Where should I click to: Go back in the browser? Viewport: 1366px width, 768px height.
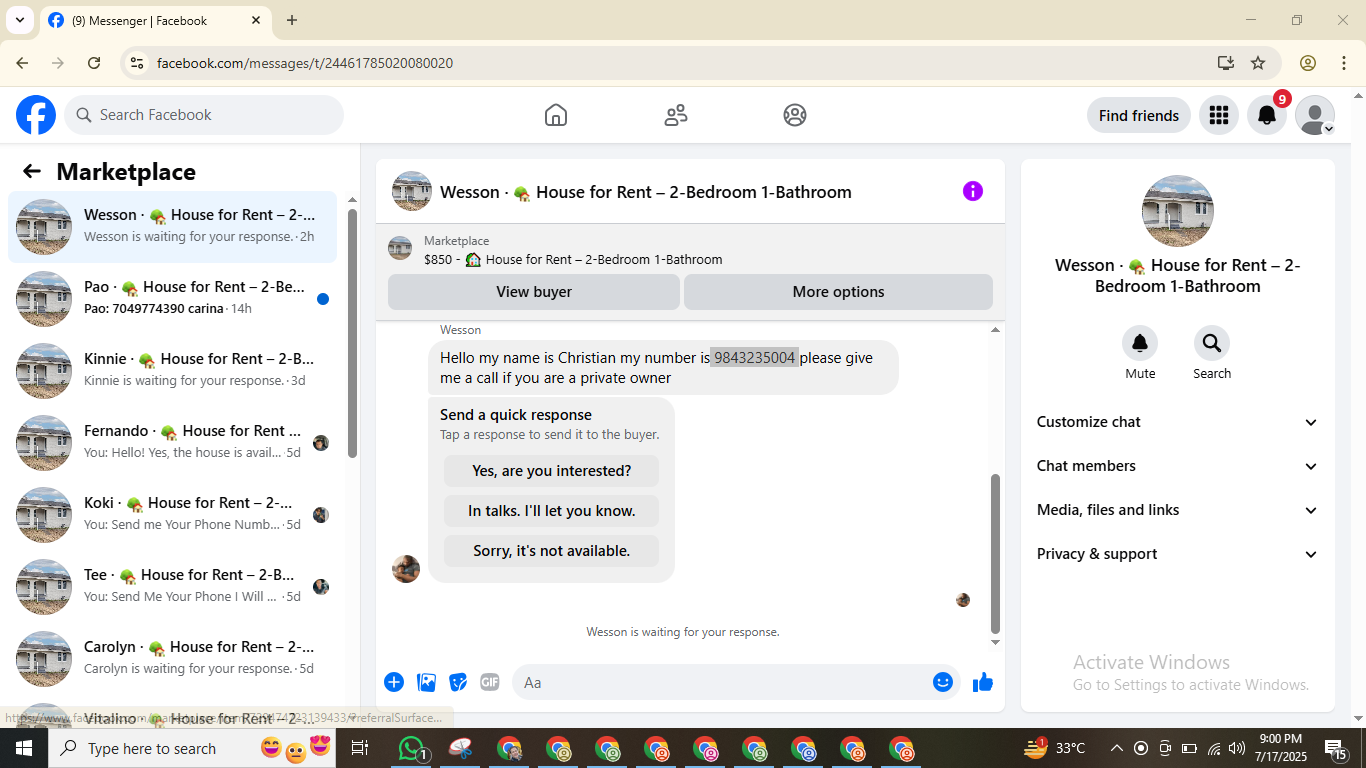point(22,63)
